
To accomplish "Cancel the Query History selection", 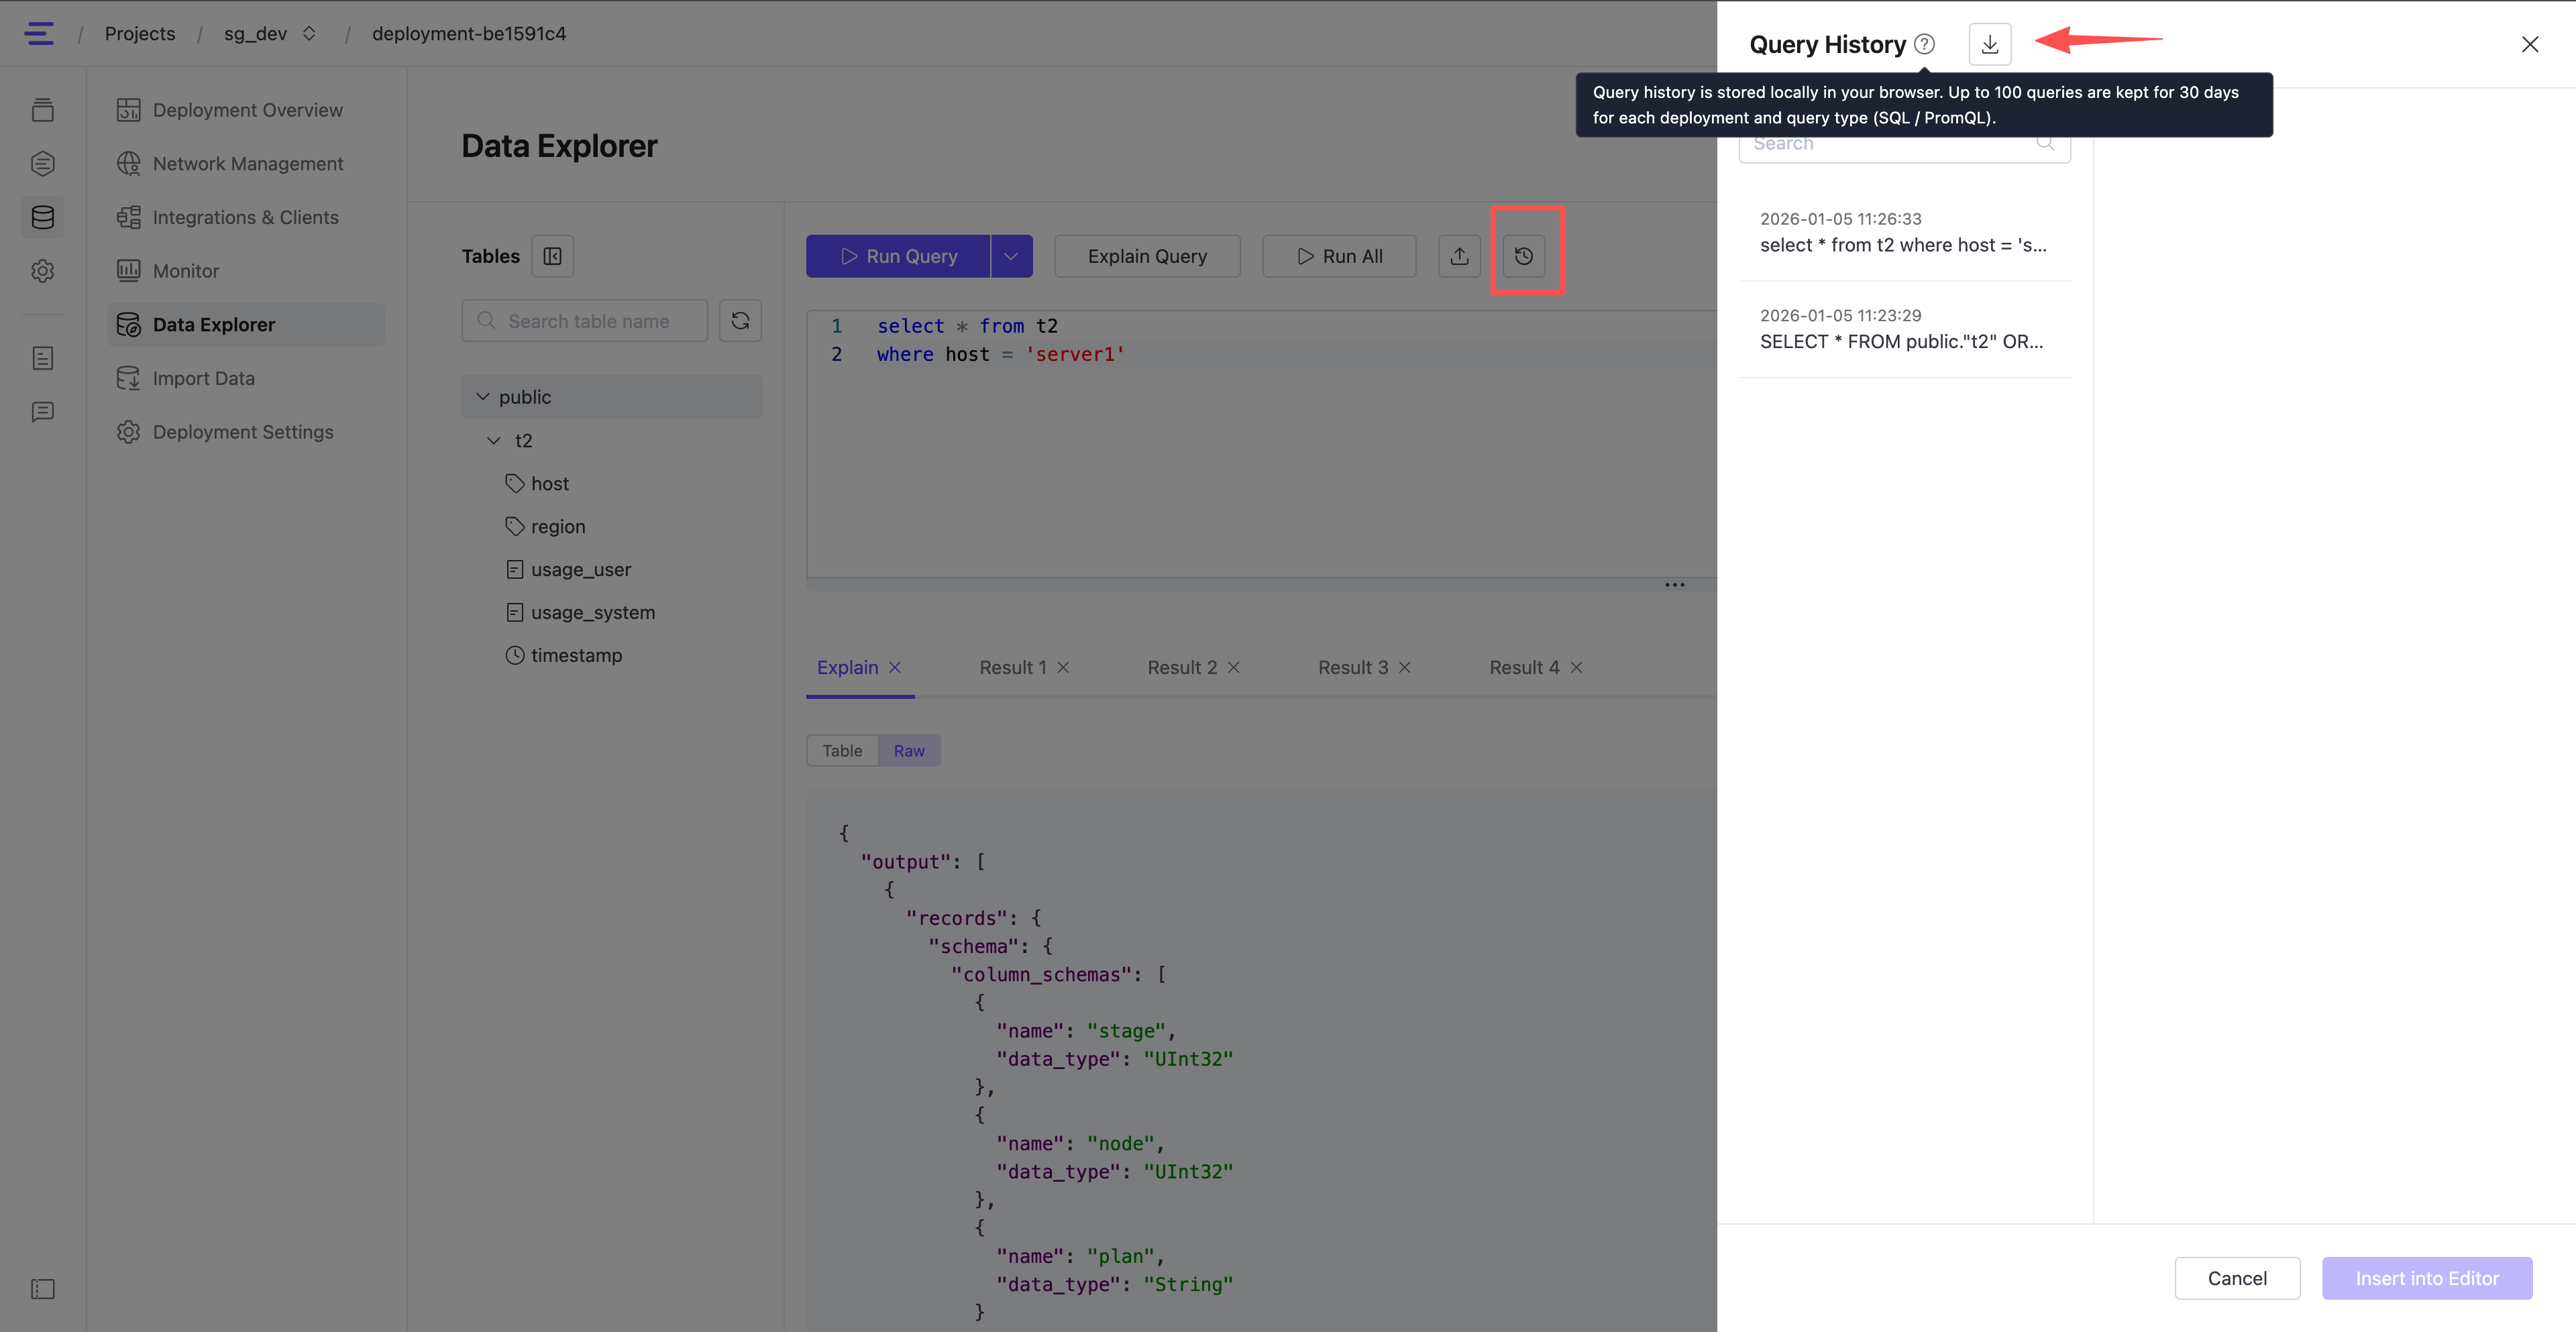I will 2237,1278.
